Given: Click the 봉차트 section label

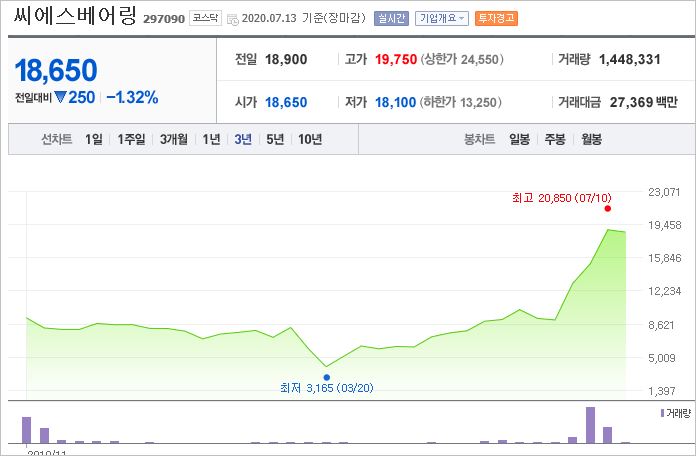Looking at the screenshot, I should (x=479, y=139).
